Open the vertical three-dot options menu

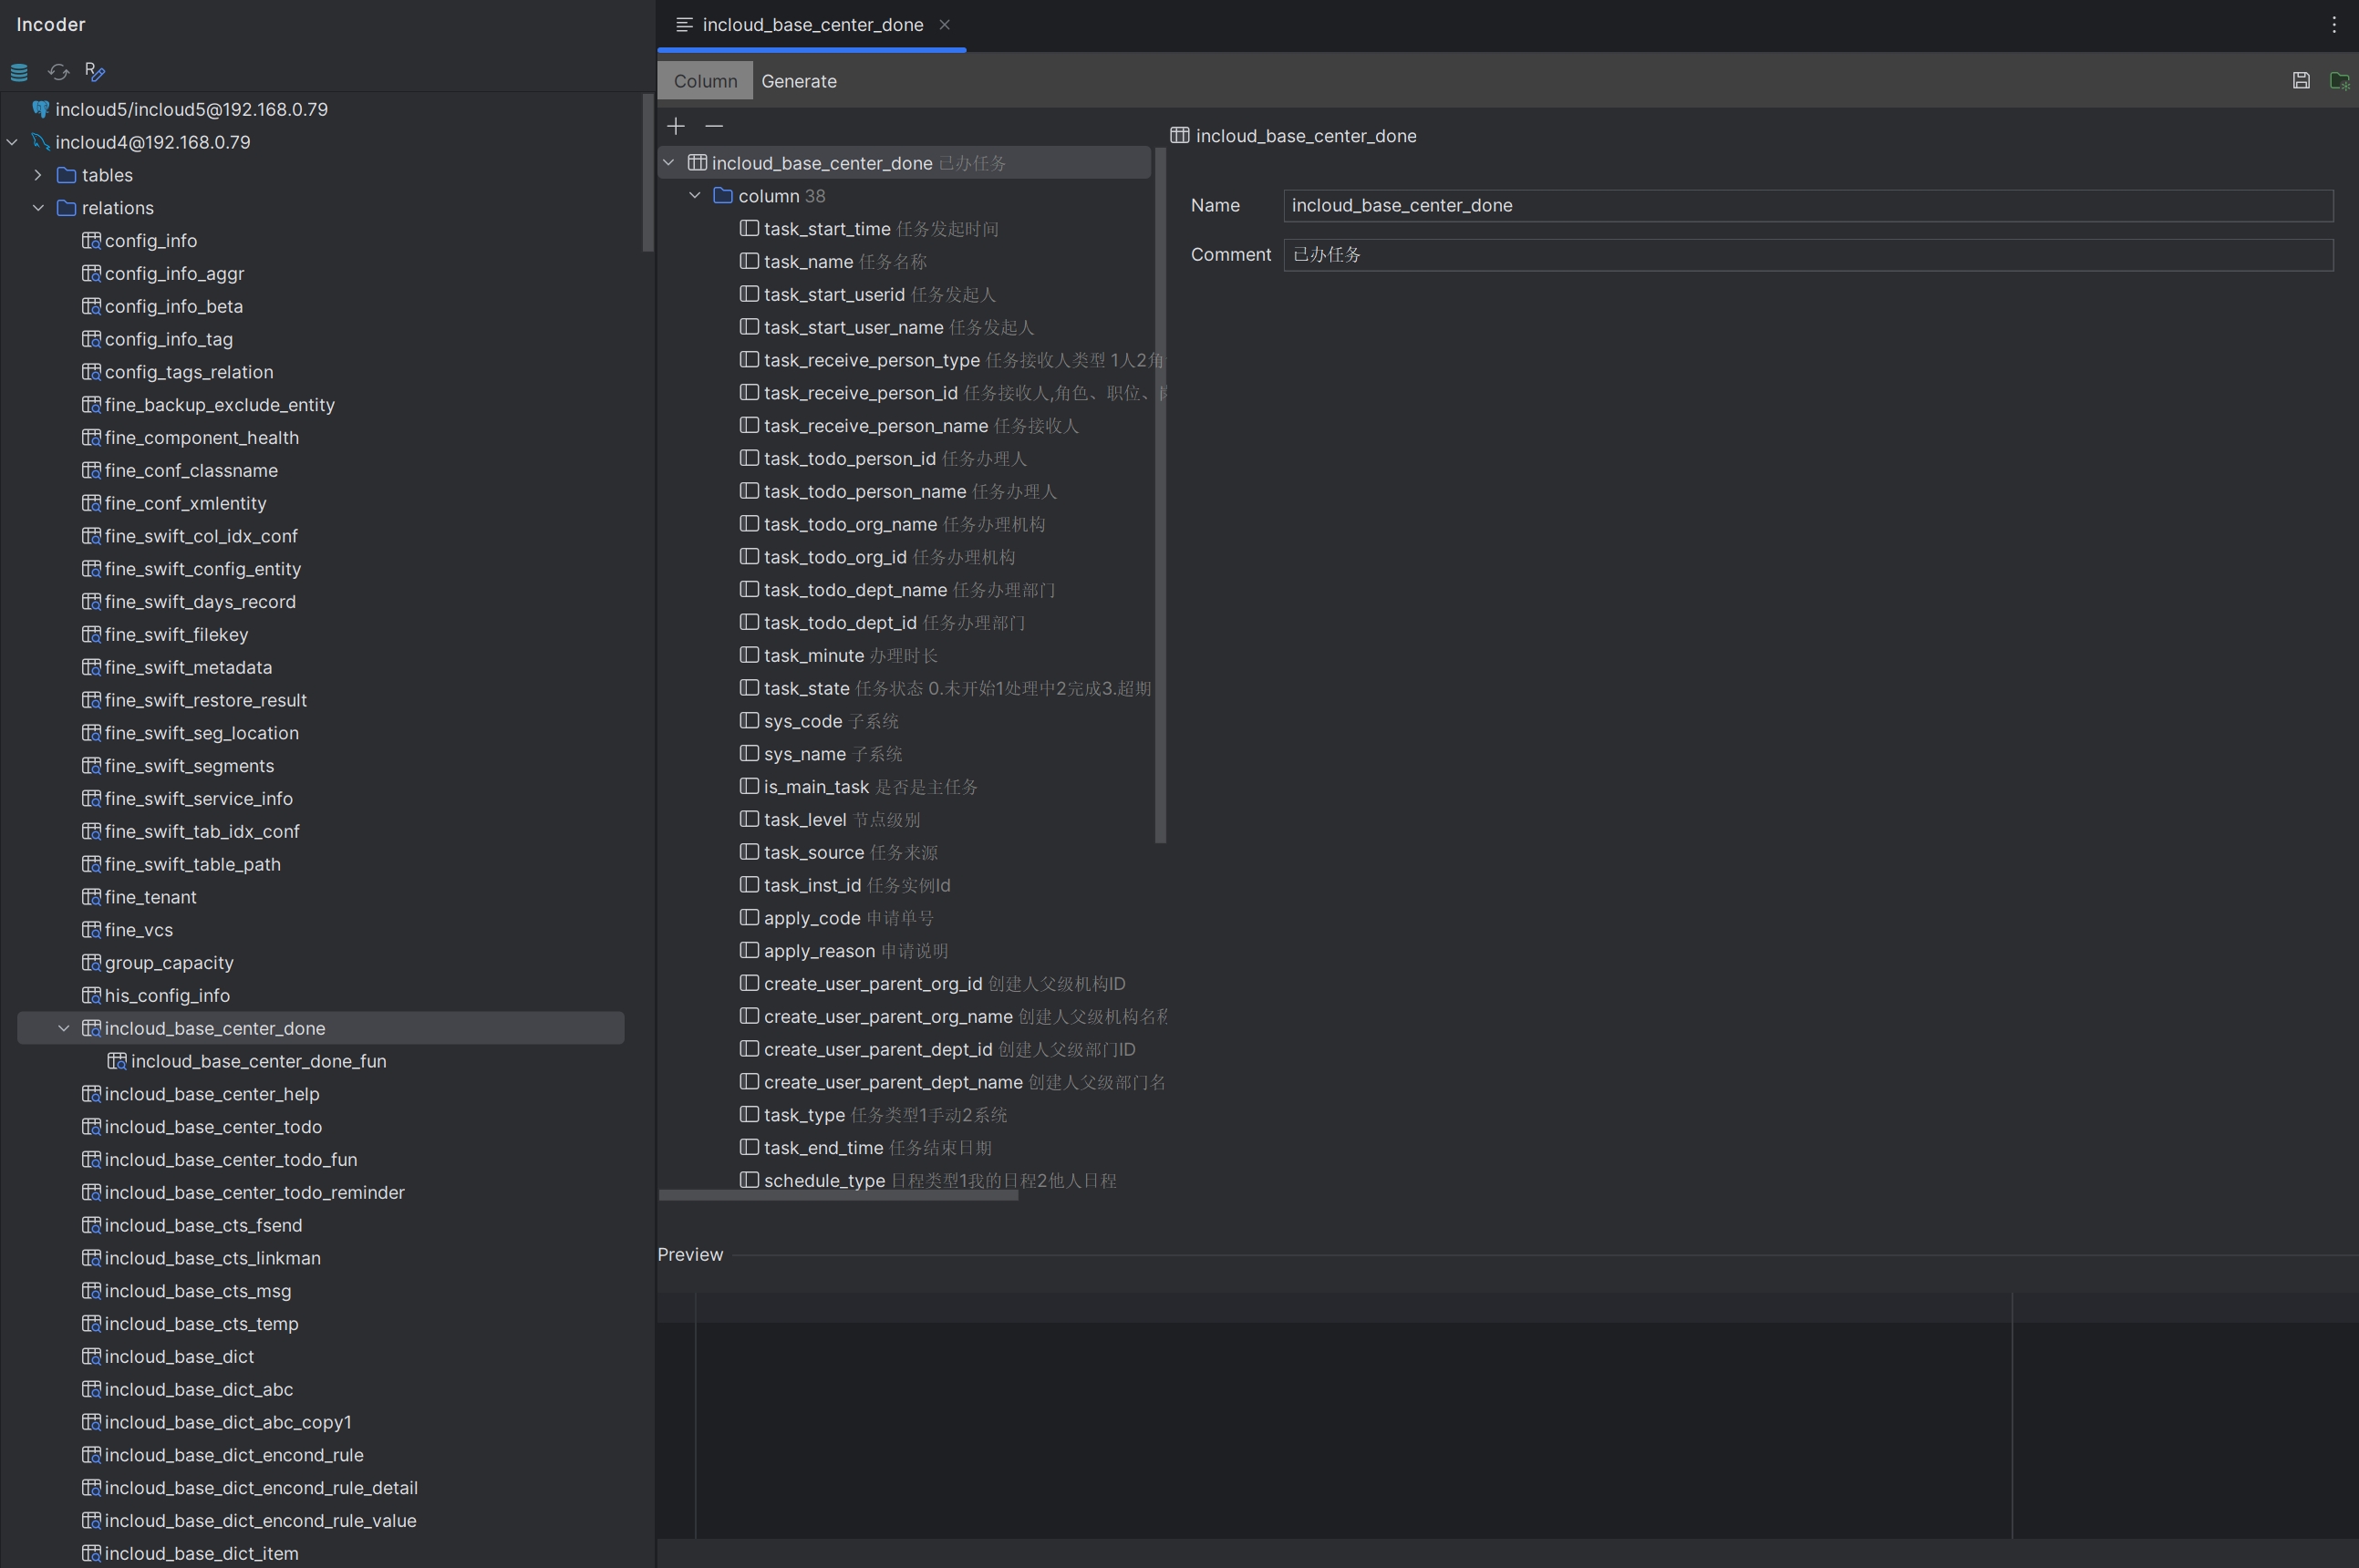click(x=2334, y=25)
